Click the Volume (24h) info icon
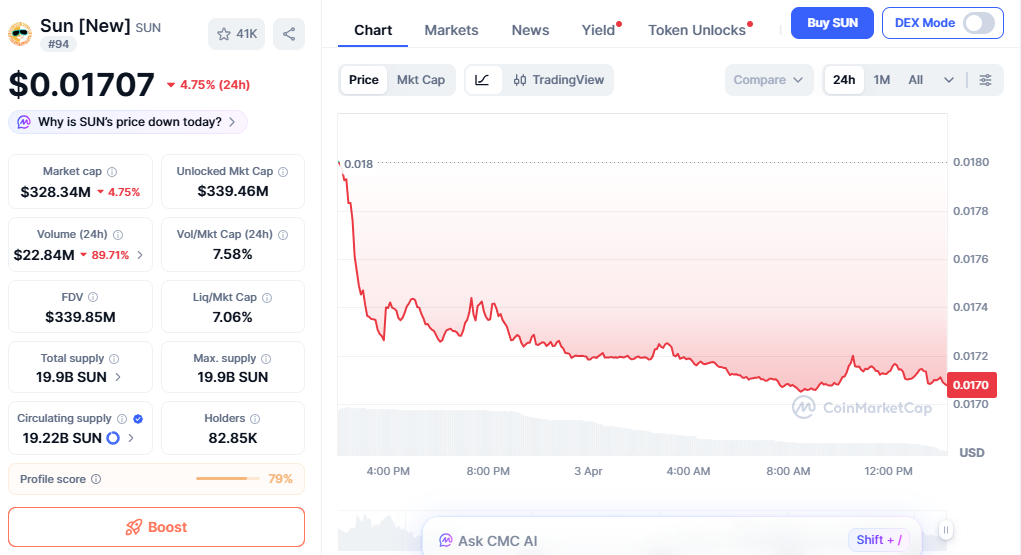1021x555 pixels. 118,235
